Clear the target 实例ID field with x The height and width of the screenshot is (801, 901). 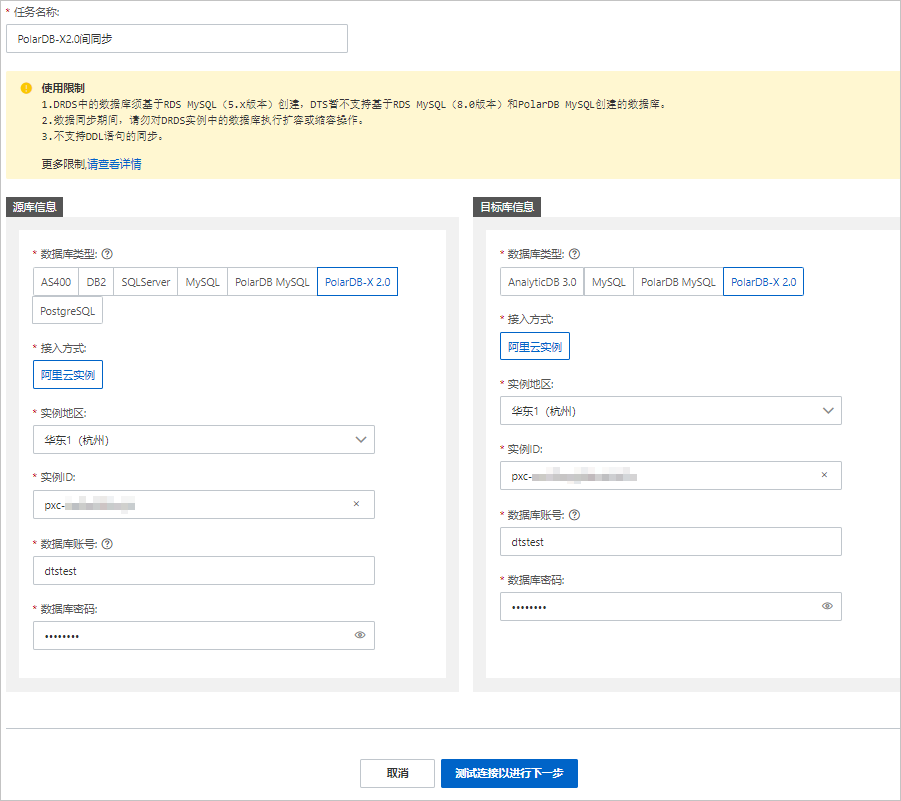coord(824,475)
